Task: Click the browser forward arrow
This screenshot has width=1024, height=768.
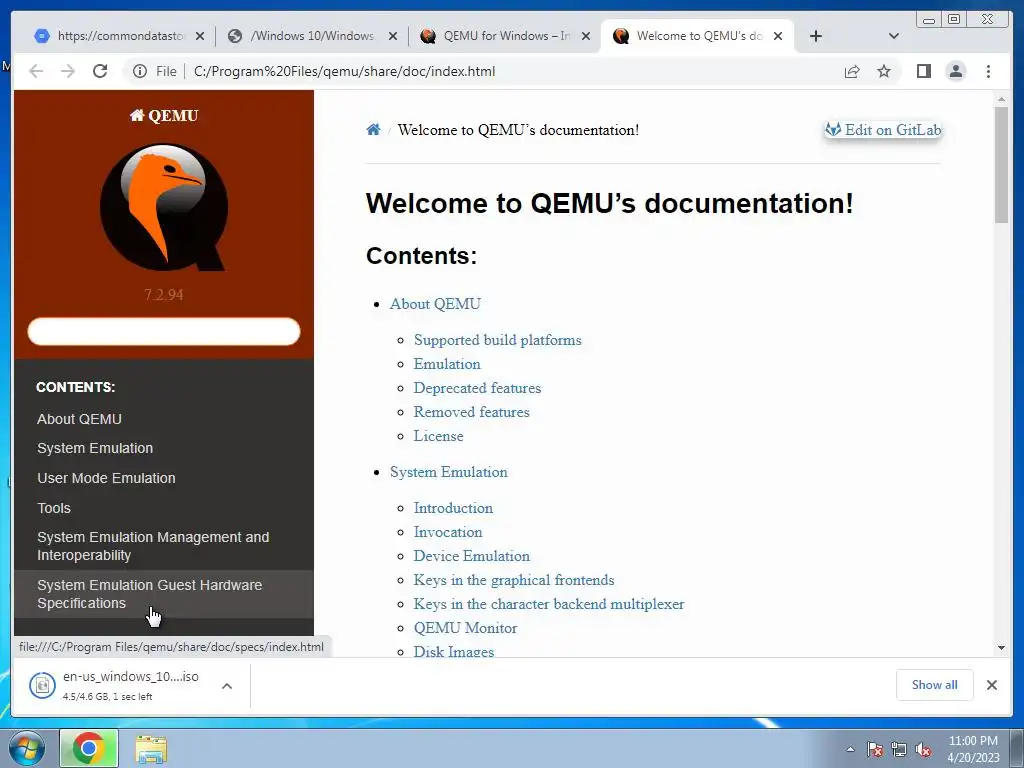Action: point(68,71)
